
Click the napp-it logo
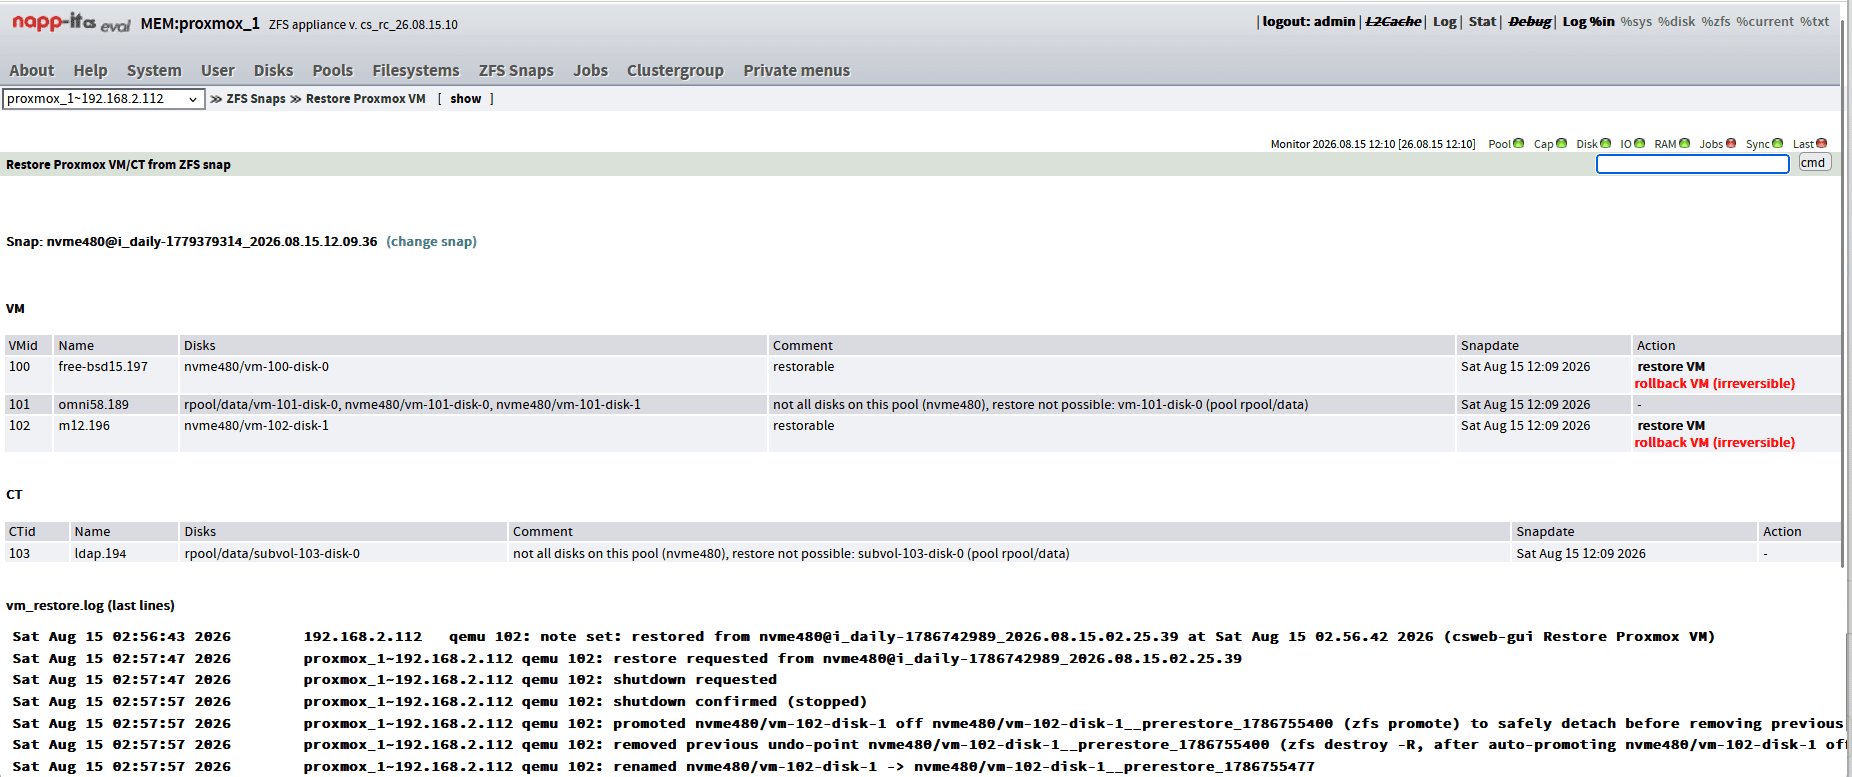pos(70,22)
